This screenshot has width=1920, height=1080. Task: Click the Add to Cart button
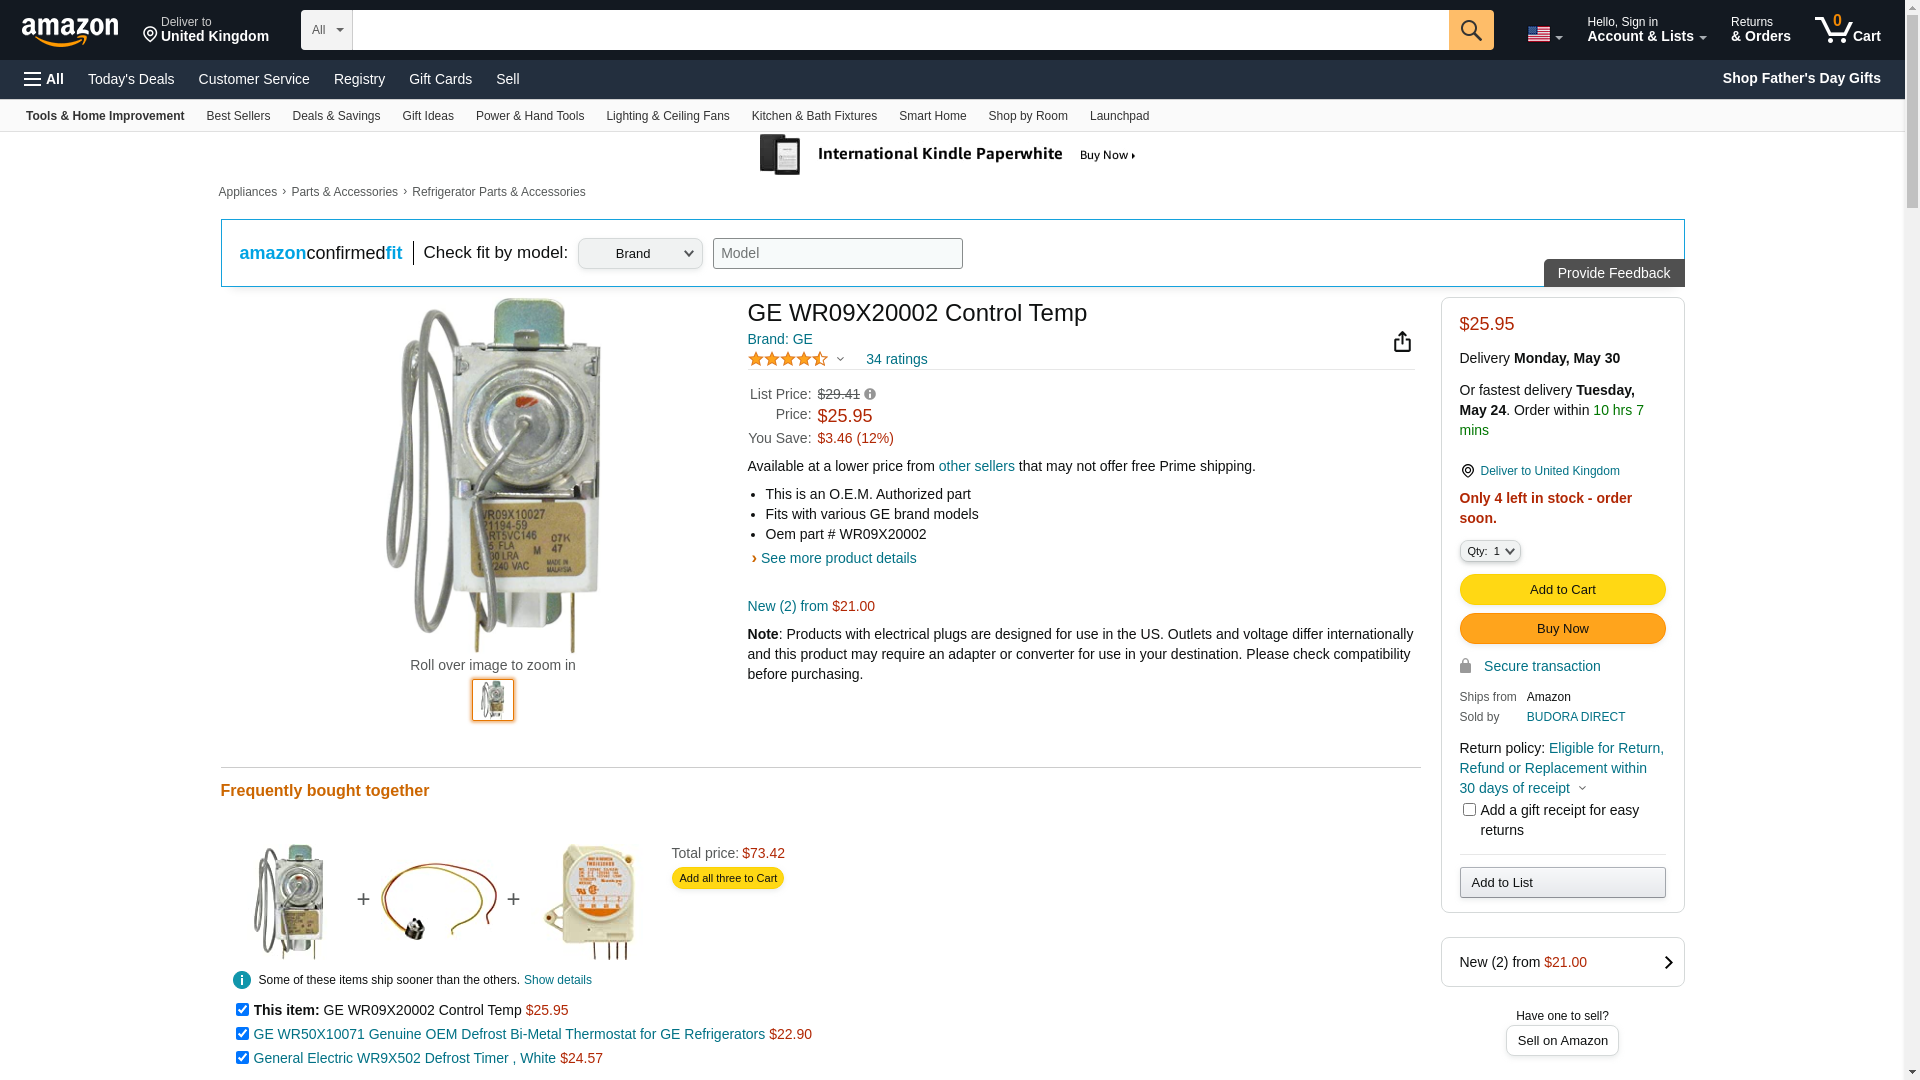[x=1562, y=590]
